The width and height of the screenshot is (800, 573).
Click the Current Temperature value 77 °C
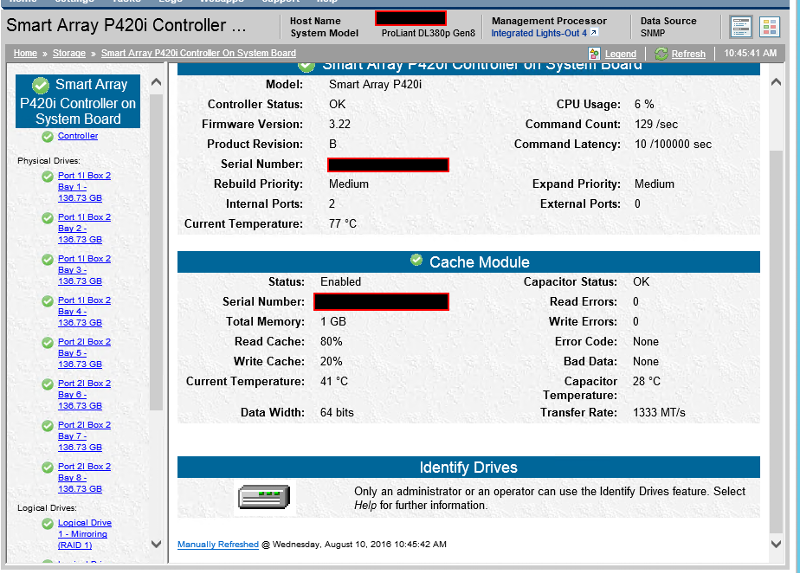(343, 224)
